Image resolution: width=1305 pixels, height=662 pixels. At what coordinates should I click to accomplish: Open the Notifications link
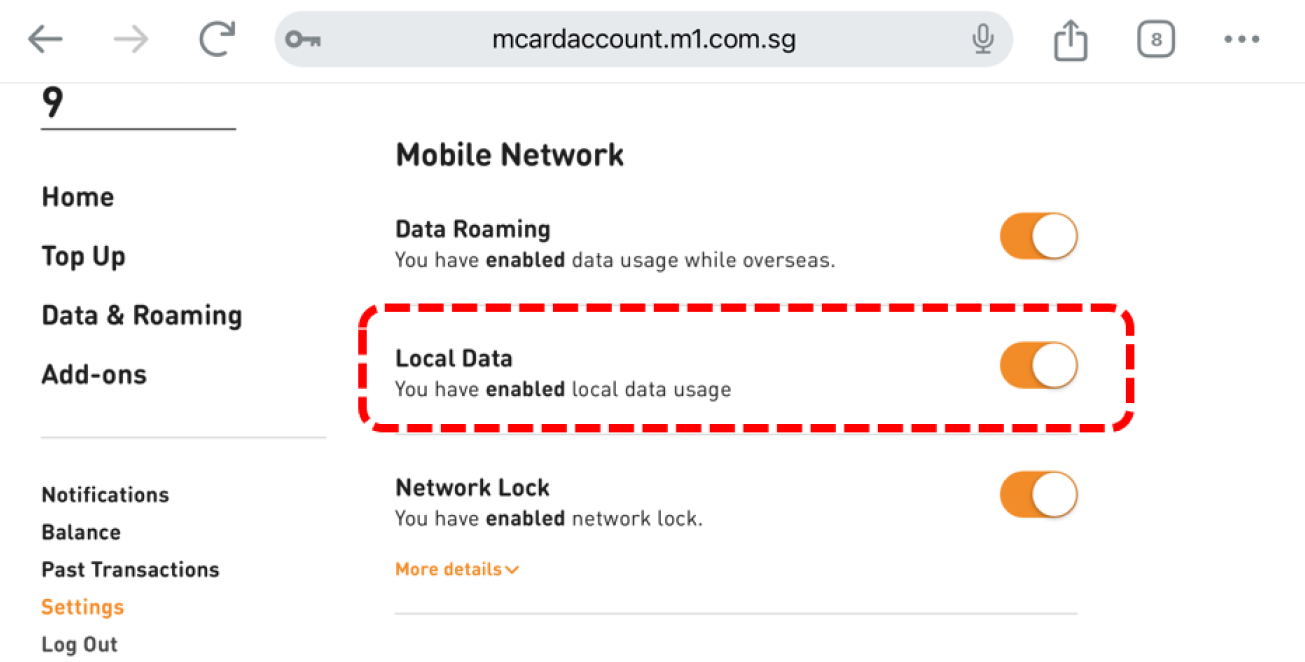click(105, 495)
